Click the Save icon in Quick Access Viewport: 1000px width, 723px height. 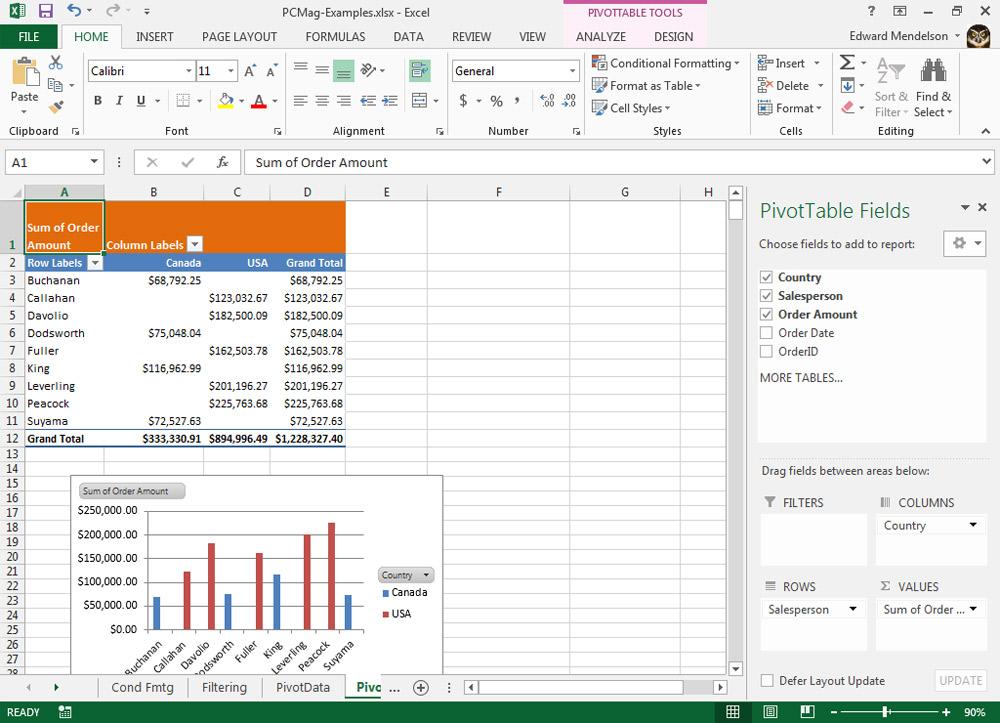click(45, 11)
